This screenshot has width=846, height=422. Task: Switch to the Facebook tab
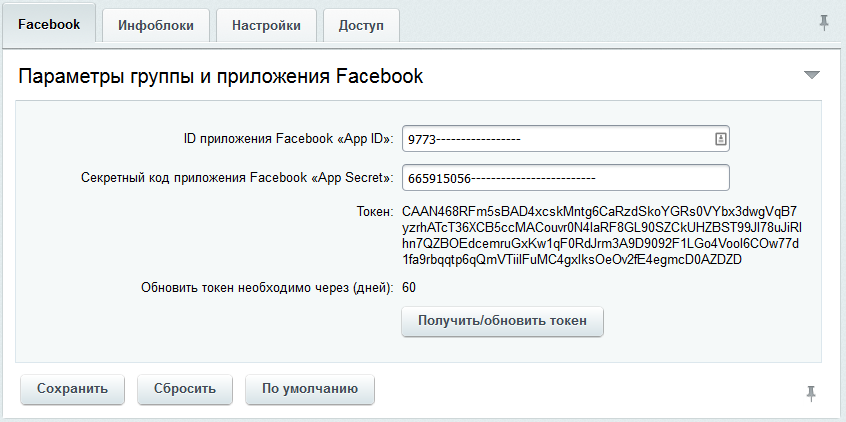pos(49,24)
